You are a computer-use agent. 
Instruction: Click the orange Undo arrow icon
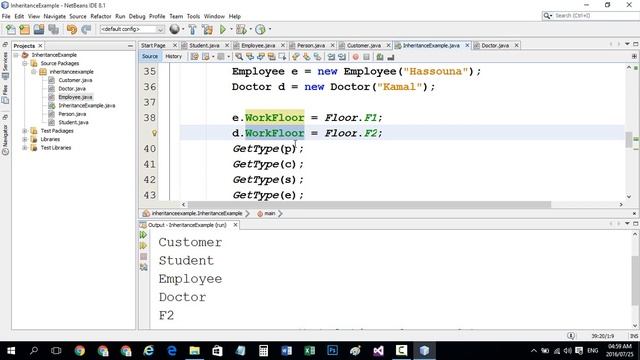coord(72,29)
